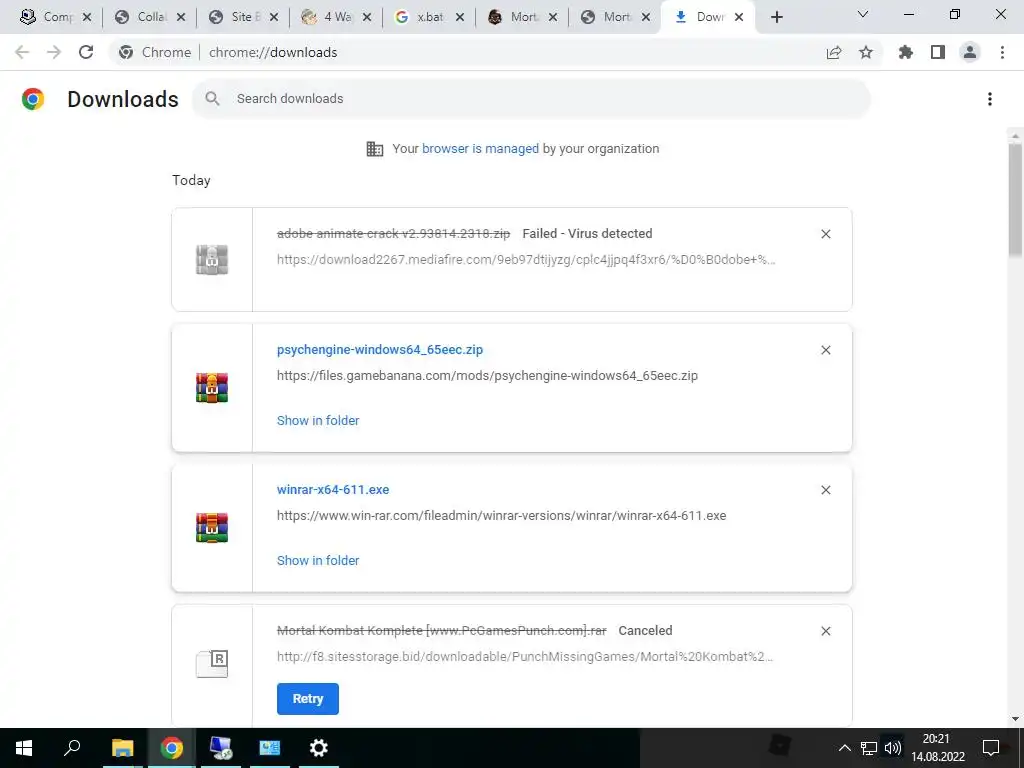Show hidden system tray icons
The image size is (1024, 768).
point(844,748)
